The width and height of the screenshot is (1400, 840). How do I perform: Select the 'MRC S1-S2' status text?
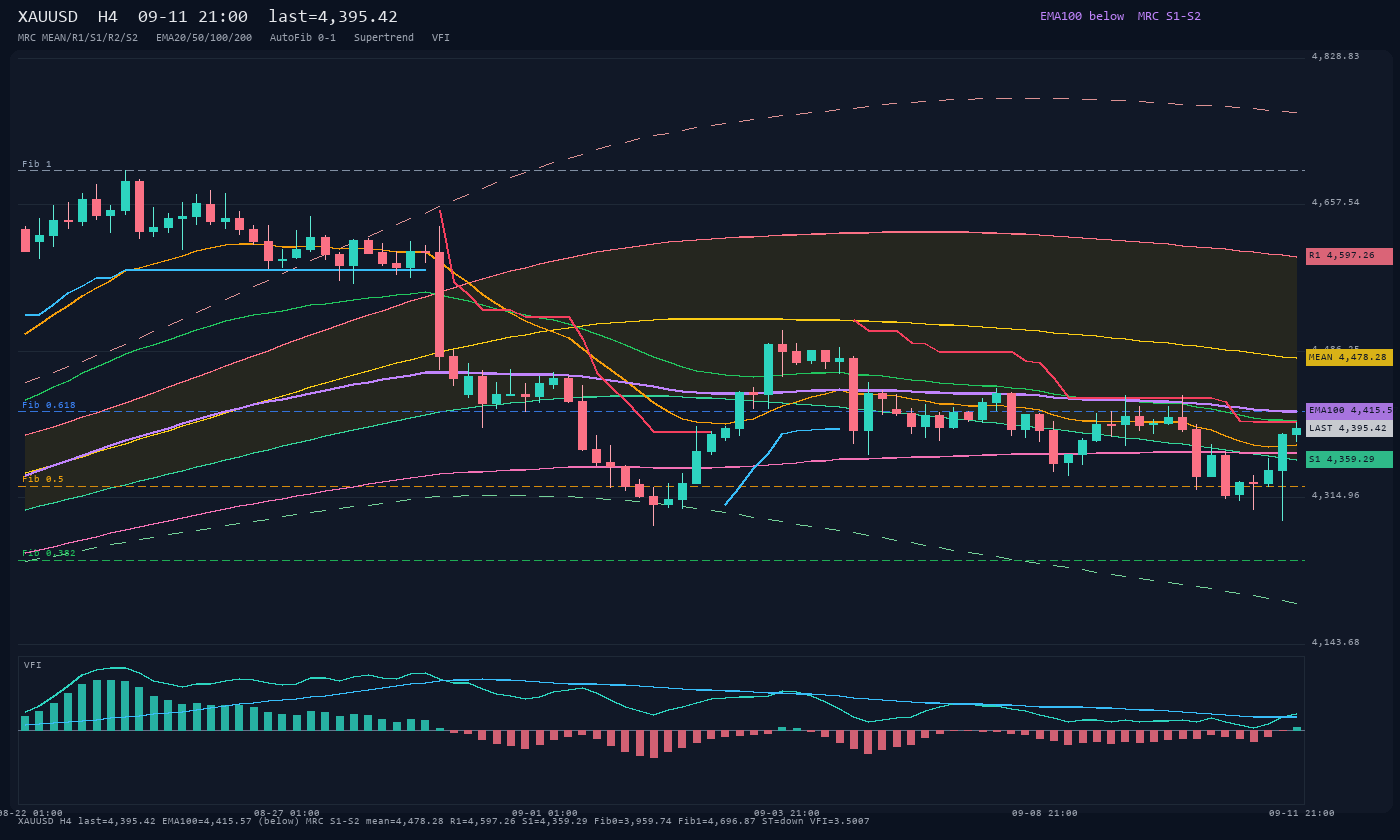tap(1169, 16)
